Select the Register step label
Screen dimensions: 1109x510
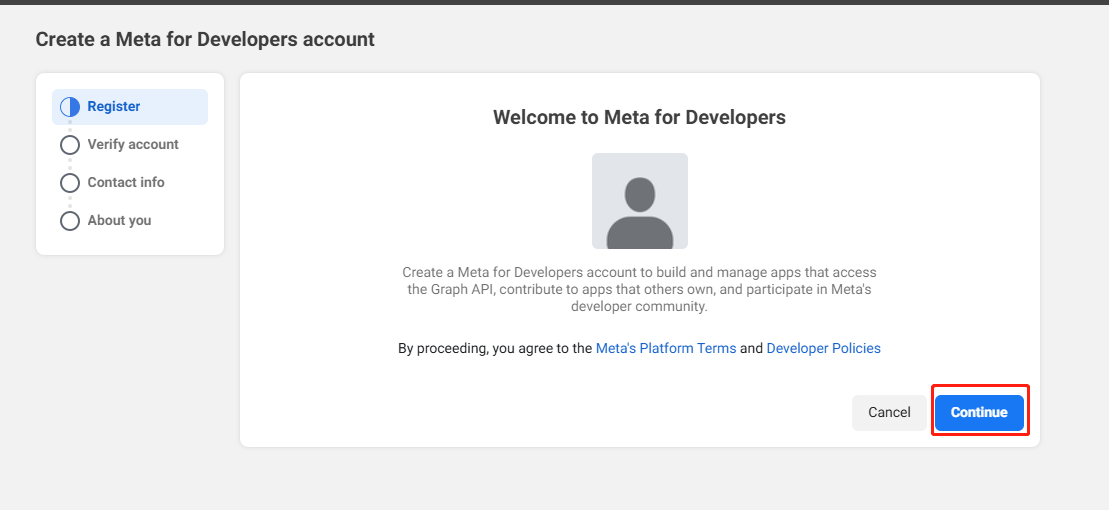[114, 107]
